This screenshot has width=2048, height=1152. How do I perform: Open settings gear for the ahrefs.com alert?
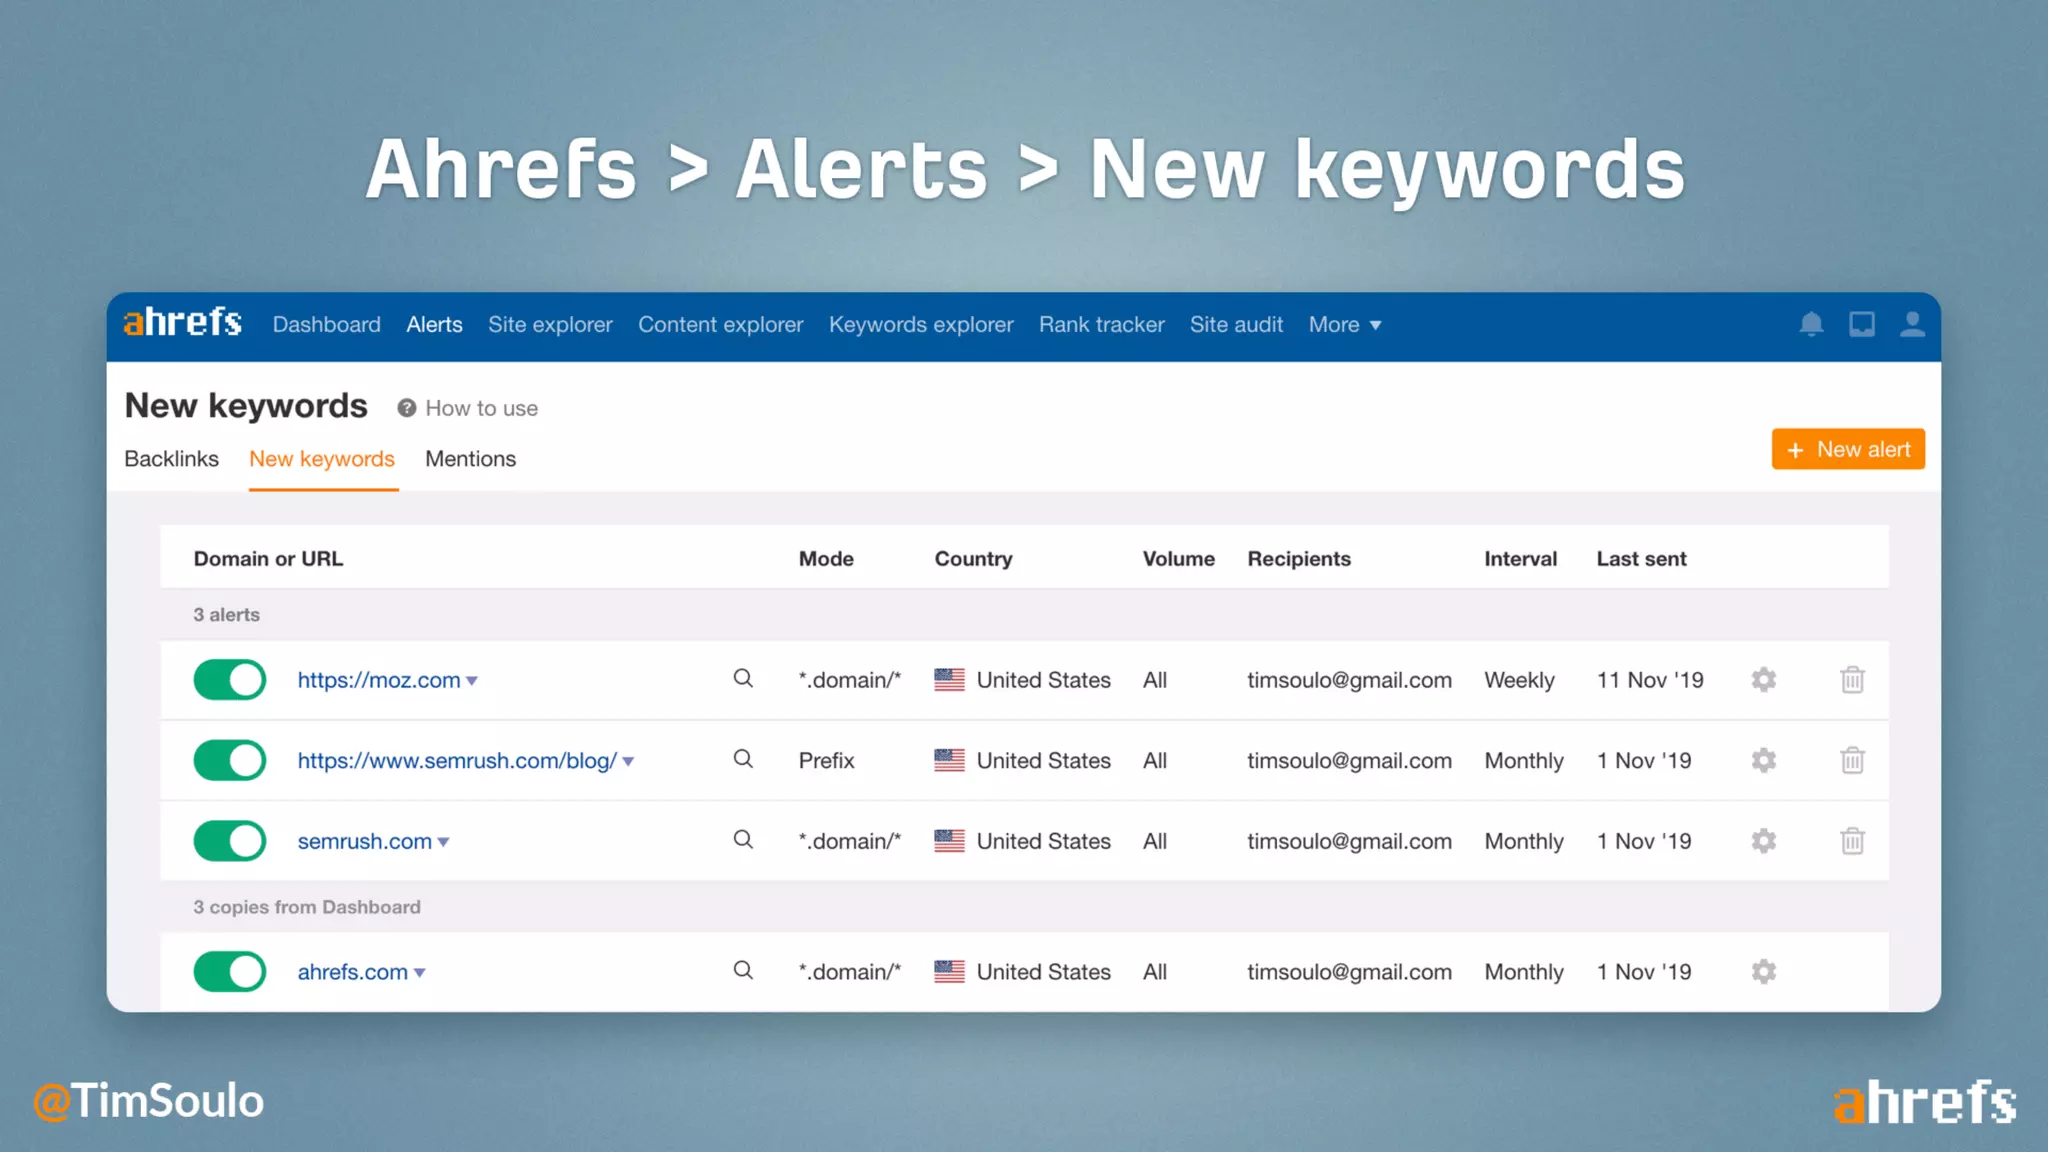[x=1764, y=972]
